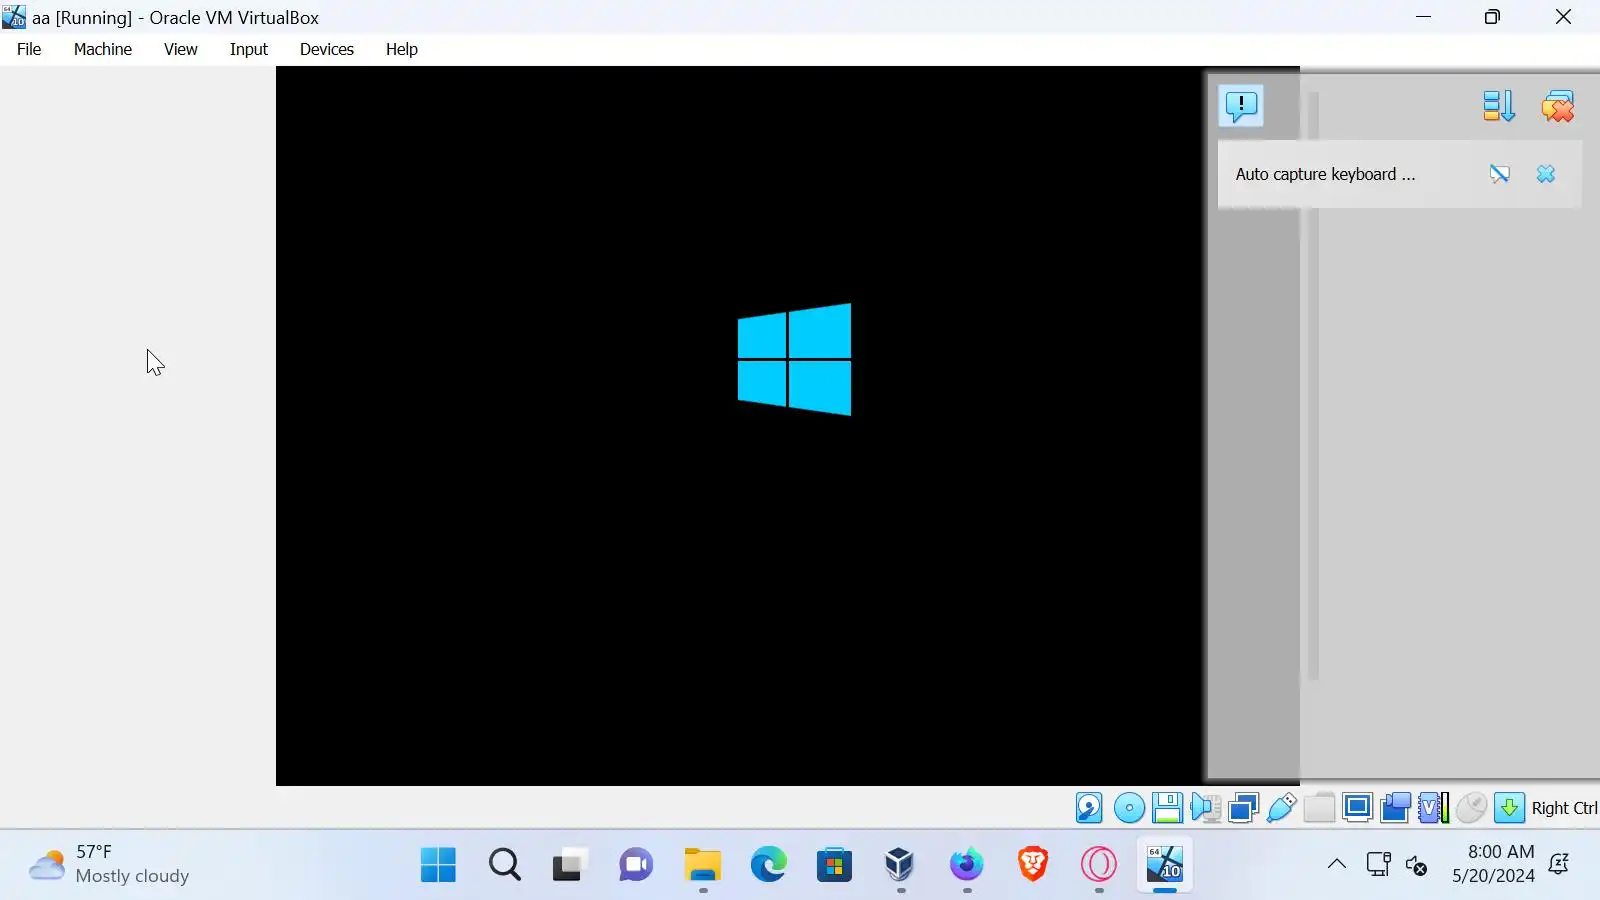
Task: Click the 'Auto capture keyboard ...' notification text
Action: [x=1325, y=174]
